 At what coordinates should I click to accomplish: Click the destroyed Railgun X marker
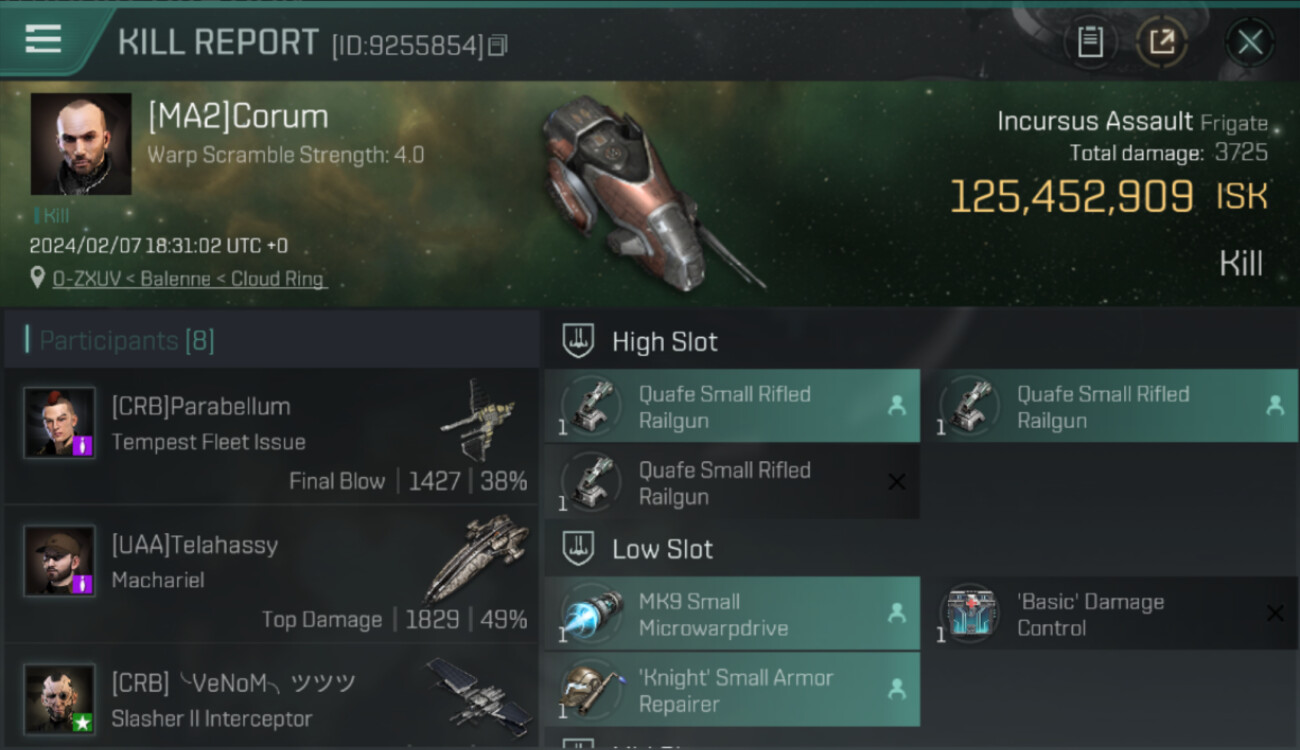[897, 482]
